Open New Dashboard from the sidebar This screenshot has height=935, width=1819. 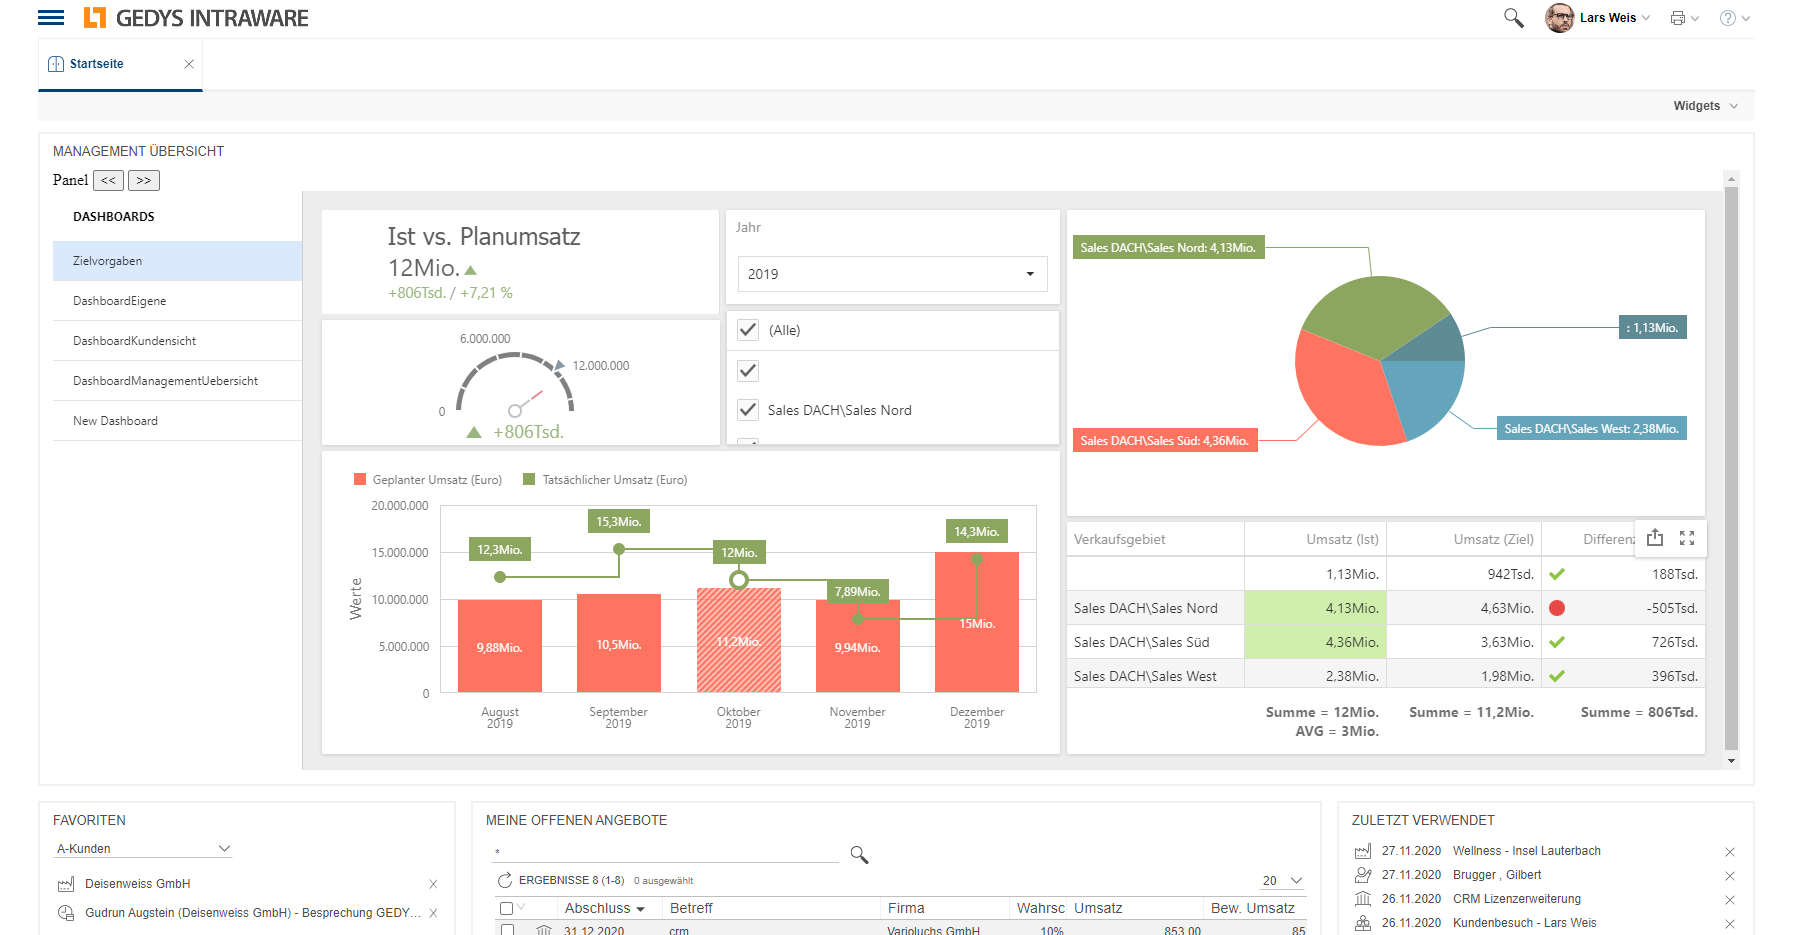(114, 420)
